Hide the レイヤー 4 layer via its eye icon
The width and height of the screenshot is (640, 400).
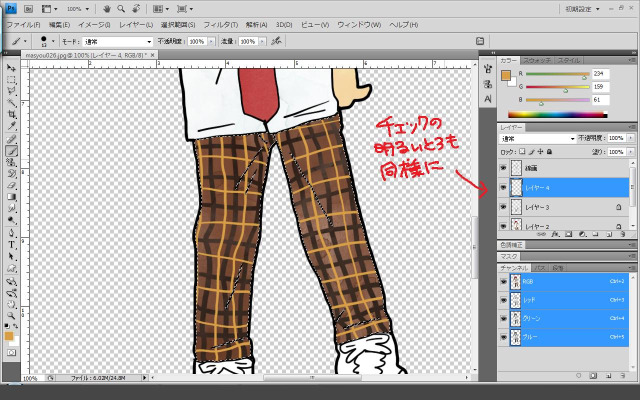tap(503, 187)
